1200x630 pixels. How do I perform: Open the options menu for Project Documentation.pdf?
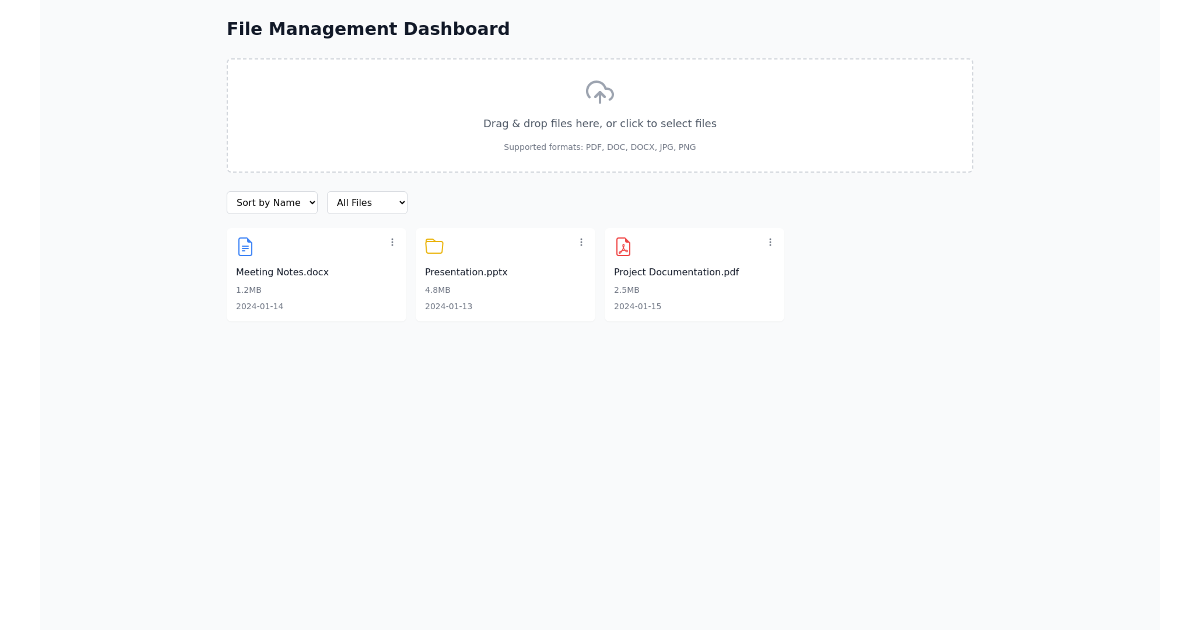click(x=770, y=242)
